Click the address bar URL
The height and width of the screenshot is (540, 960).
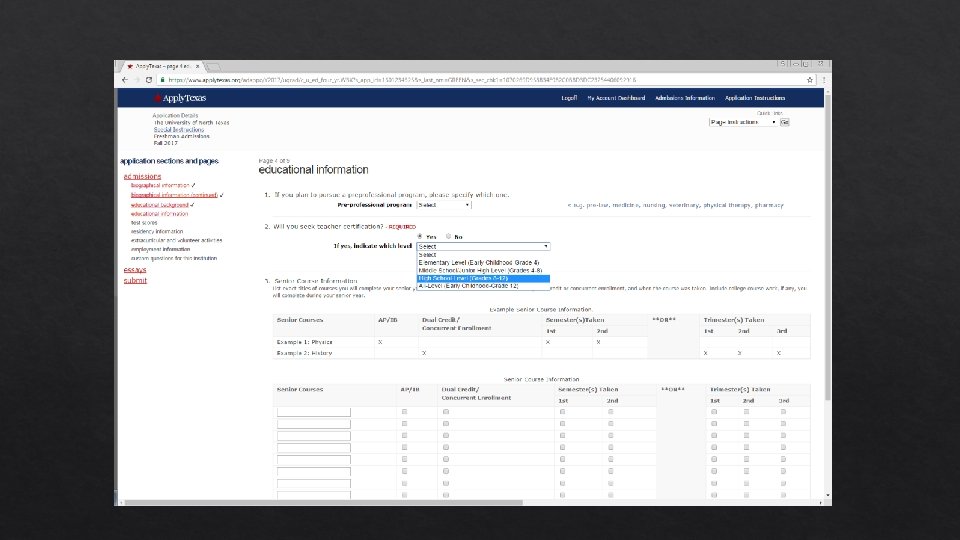pos(402,80)
